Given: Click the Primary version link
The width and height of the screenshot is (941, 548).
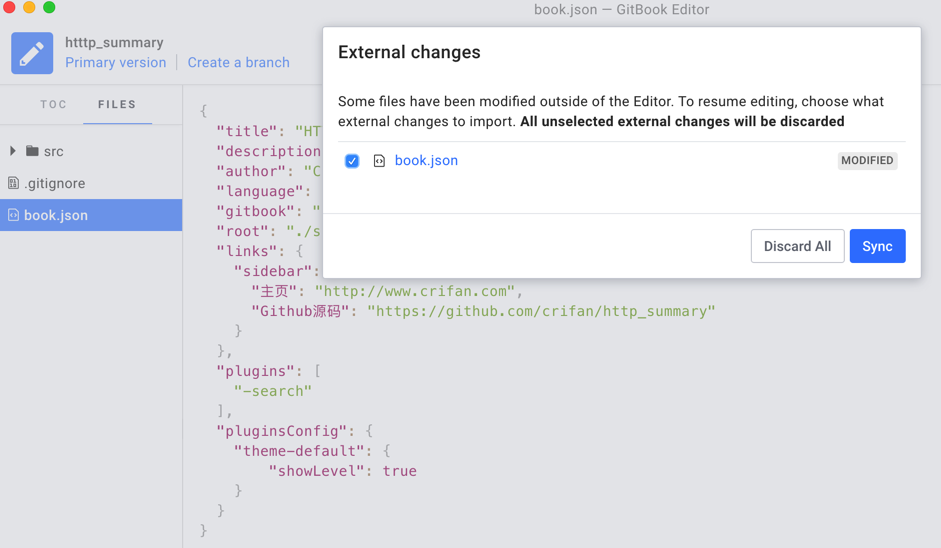Looking at the screenshot, I should (x=116, y=62).
